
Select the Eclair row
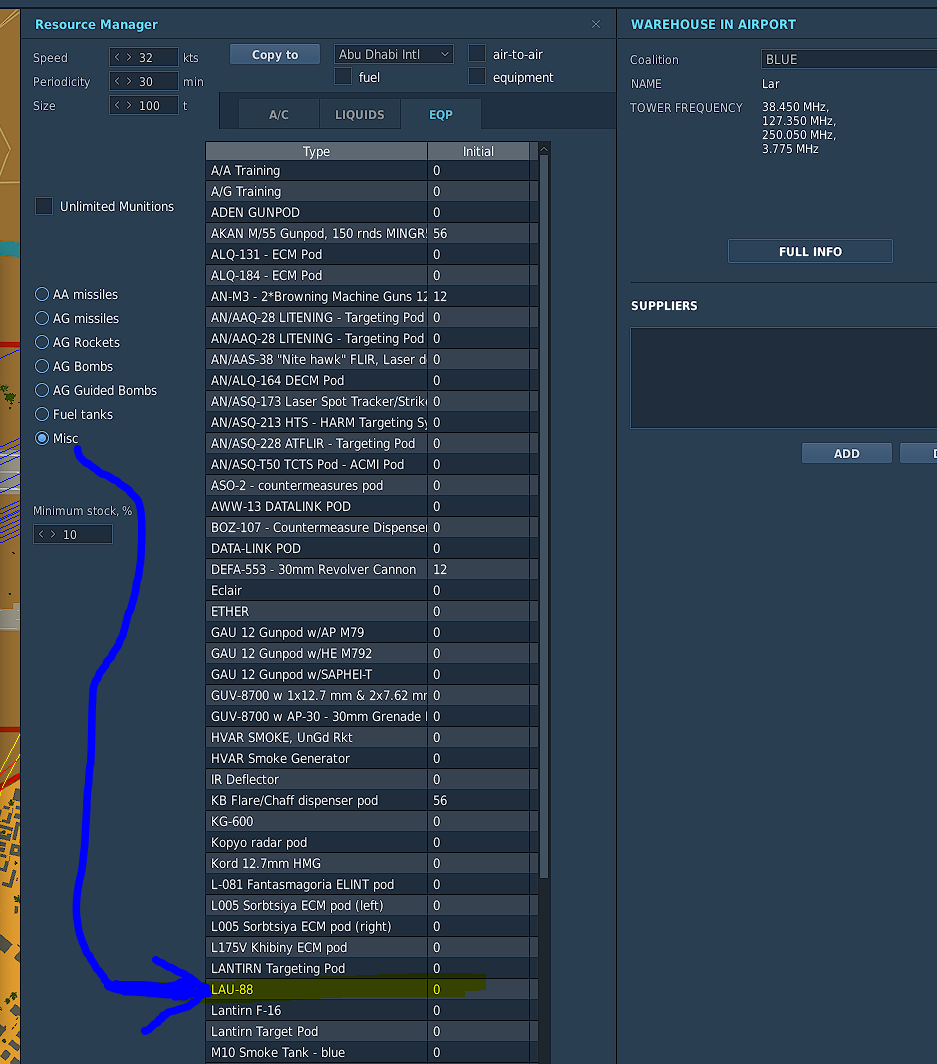[372, 590]
